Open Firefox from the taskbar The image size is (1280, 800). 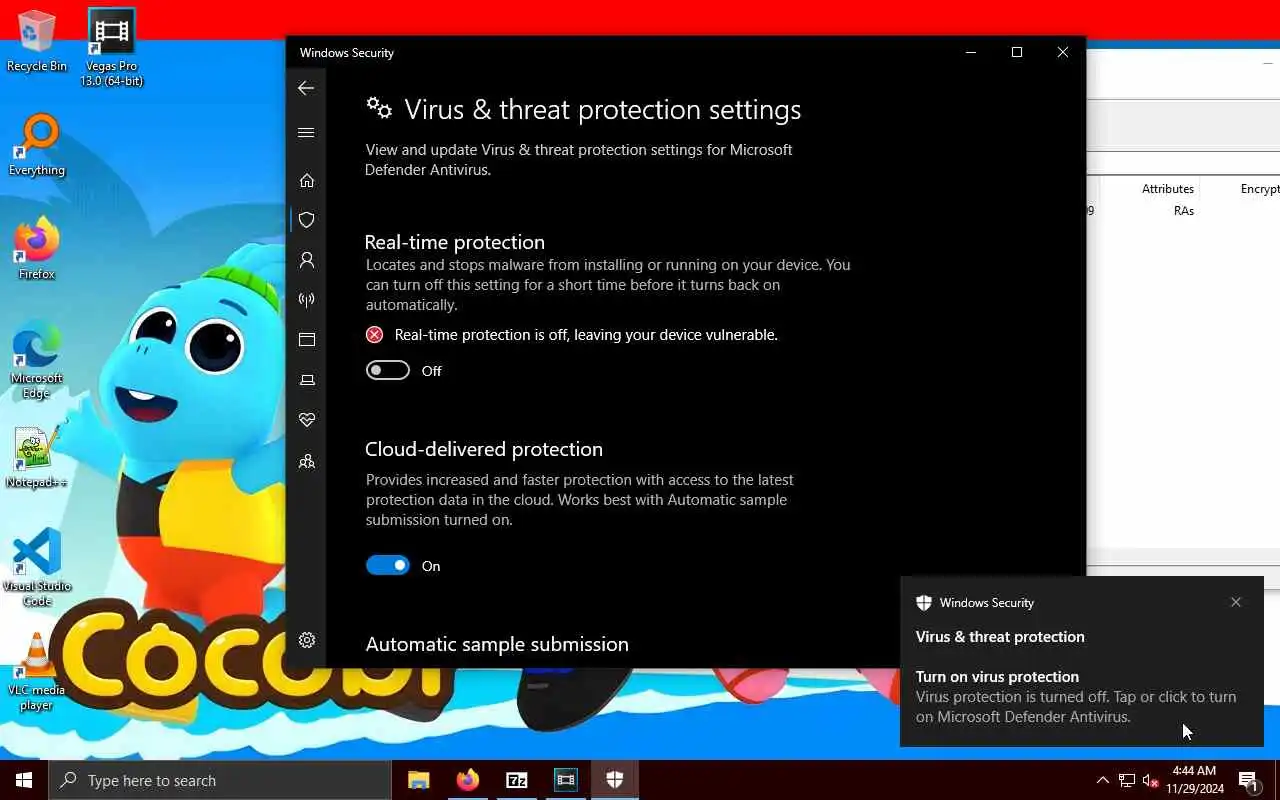click(x=467, y=780)
